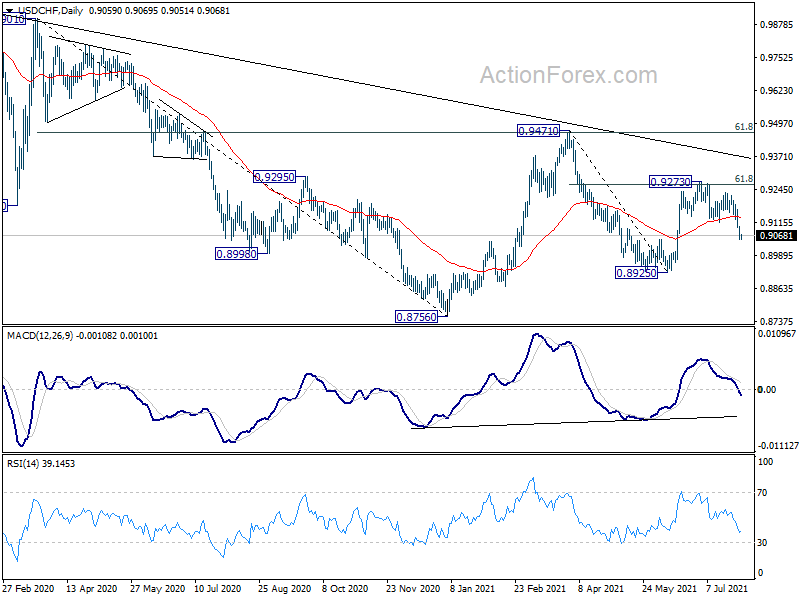800x600 pixels.
Task: Click the 23 Nov 2020 date label
Action: 413,588
